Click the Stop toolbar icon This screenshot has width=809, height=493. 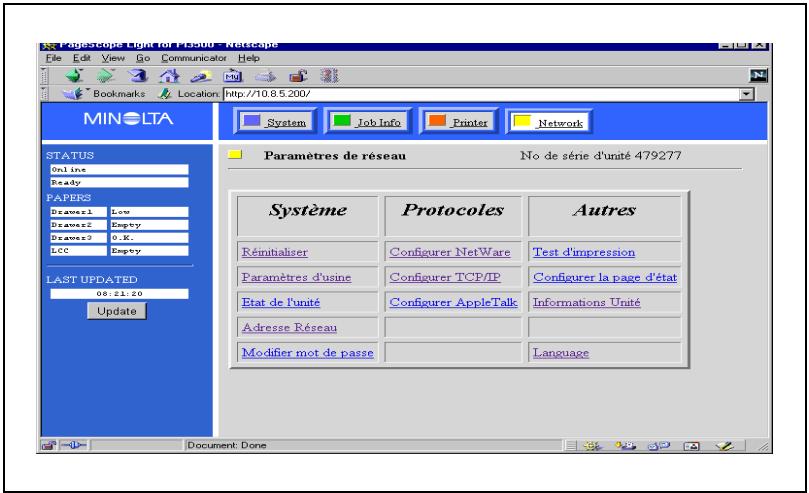[329, 76]
